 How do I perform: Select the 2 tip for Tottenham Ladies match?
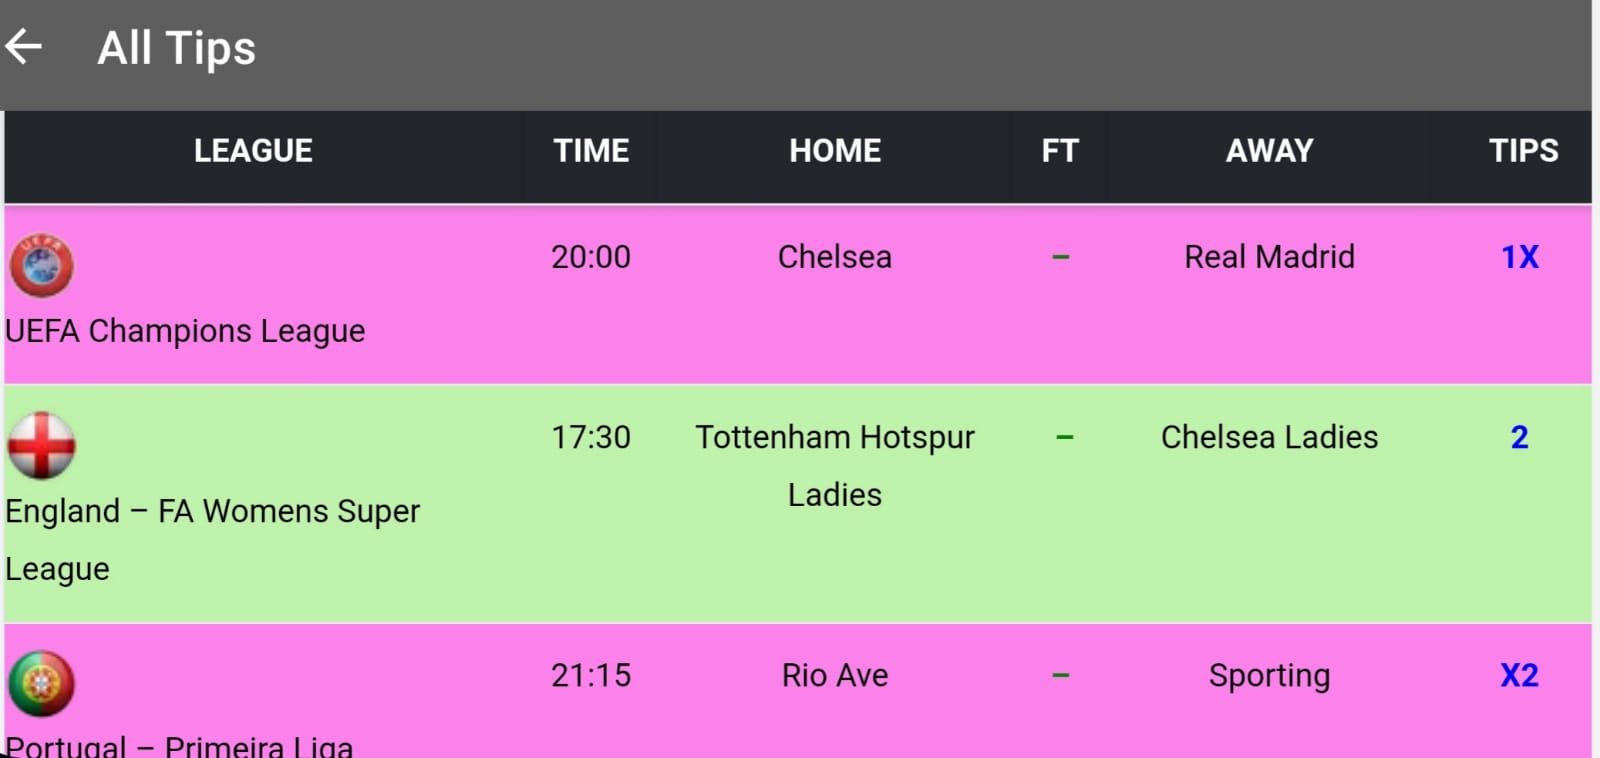click(1519, 437)
